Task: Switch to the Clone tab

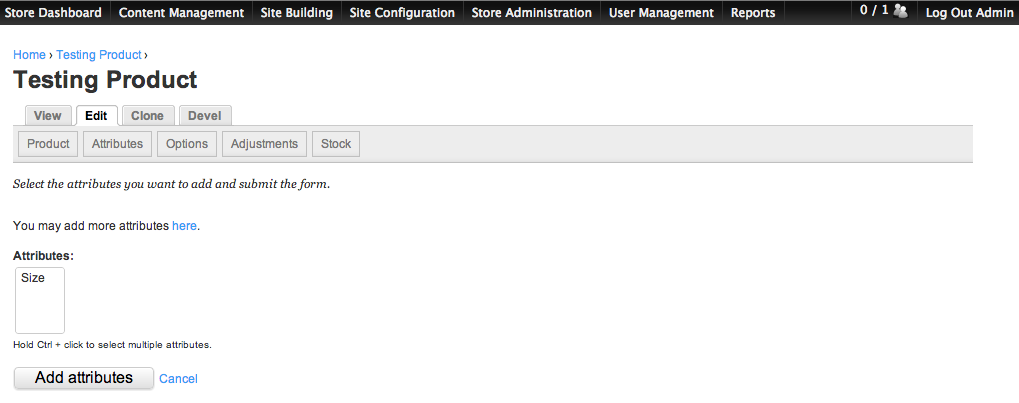Action: [x=148, y=116]
